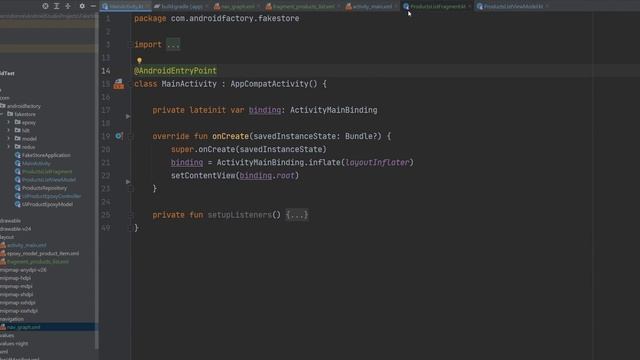640x360 pixels.
Task: Switch to the build.gradle (app) tab
Action: 181,6
